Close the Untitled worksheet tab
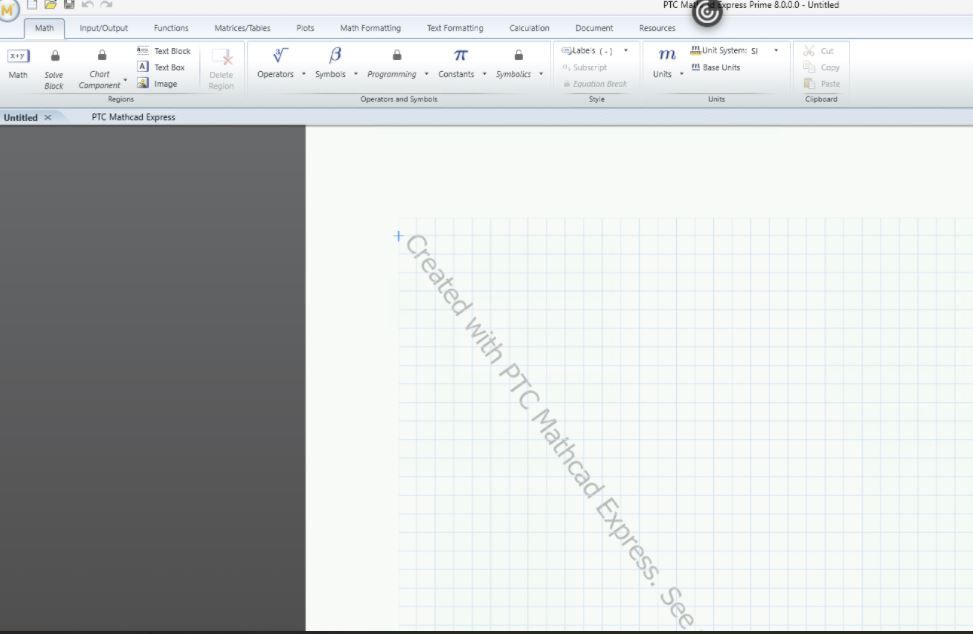The image size is (973, 634). [x=48, y=117]
